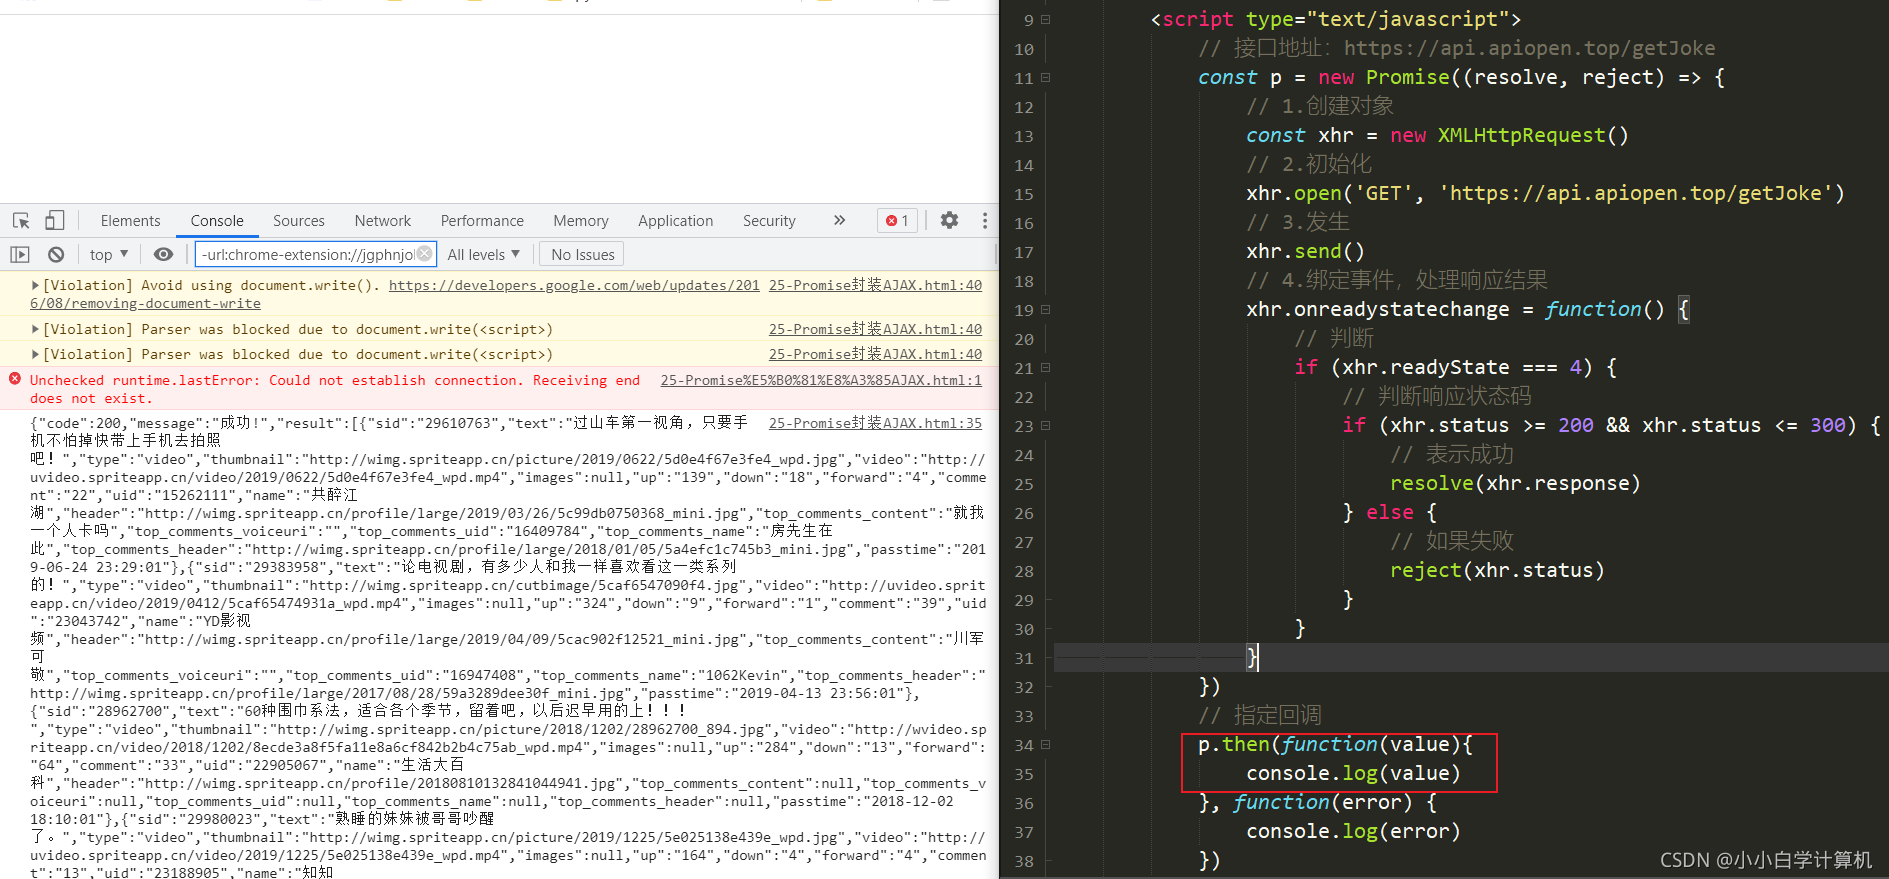The image size is (1889, 879).
Task: Click 'XMLHttpRequest()' in code line 13
Action: pyautogui.click(x=1533, y=135)
